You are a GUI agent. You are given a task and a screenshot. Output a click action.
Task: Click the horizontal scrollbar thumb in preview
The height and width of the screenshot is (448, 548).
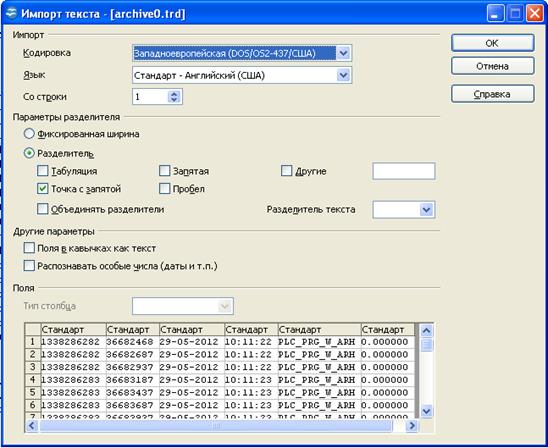point(216,426)
